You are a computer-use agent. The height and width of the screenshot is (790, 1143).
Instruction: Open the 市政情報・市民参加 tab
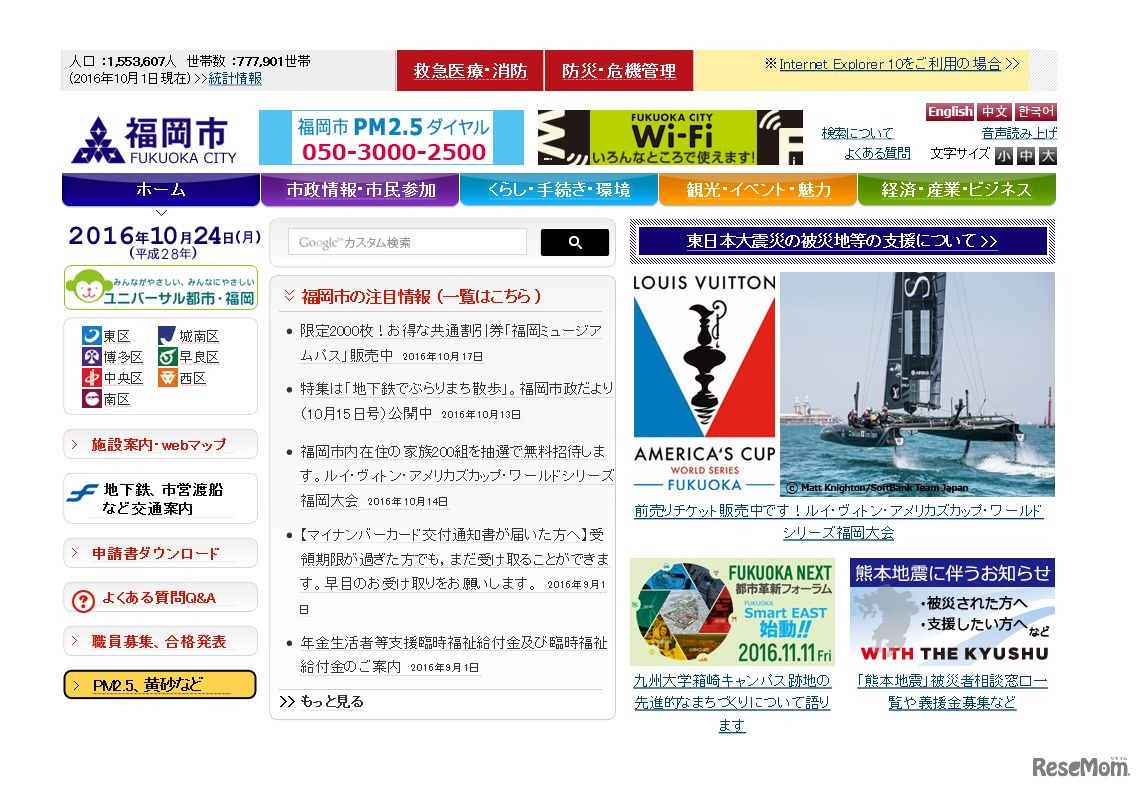(360, 189)
